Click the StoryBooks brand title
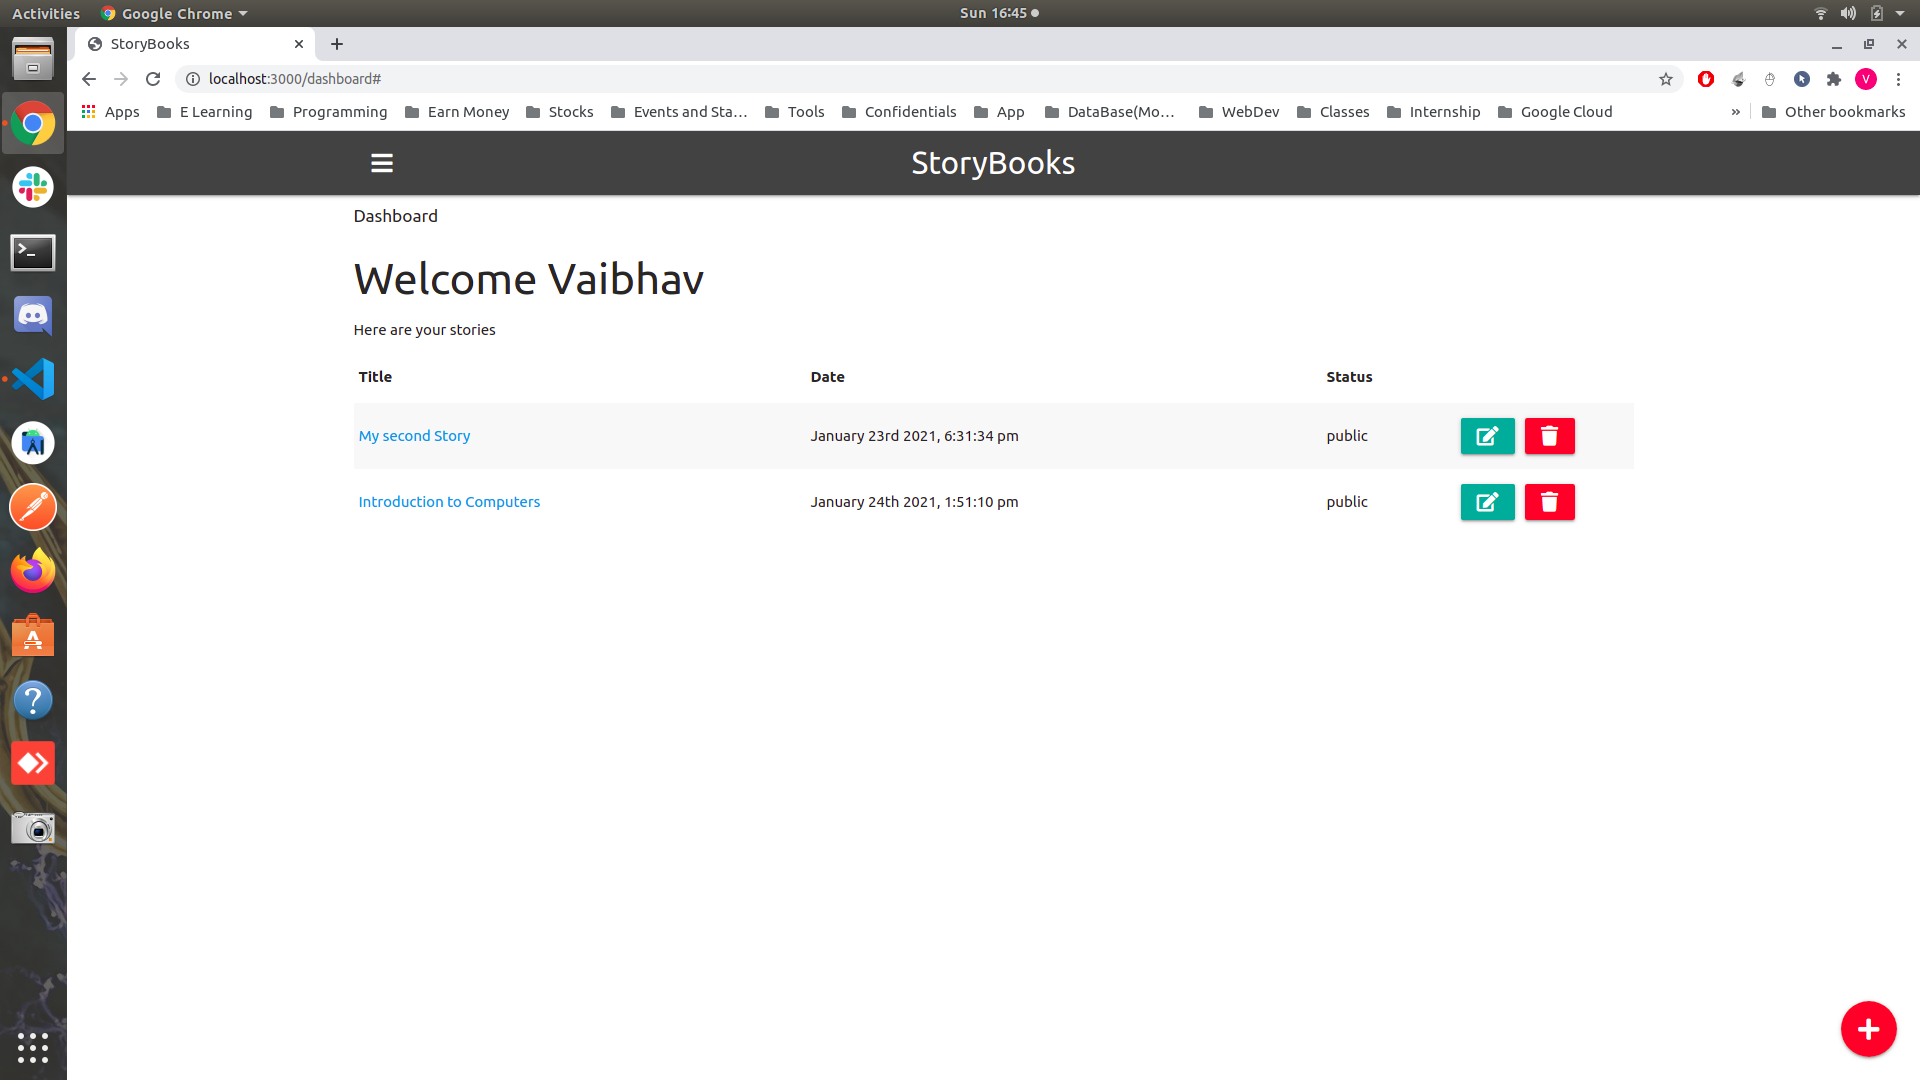1920x1080 pixels. pyautogui.click(x=992, y=163)
